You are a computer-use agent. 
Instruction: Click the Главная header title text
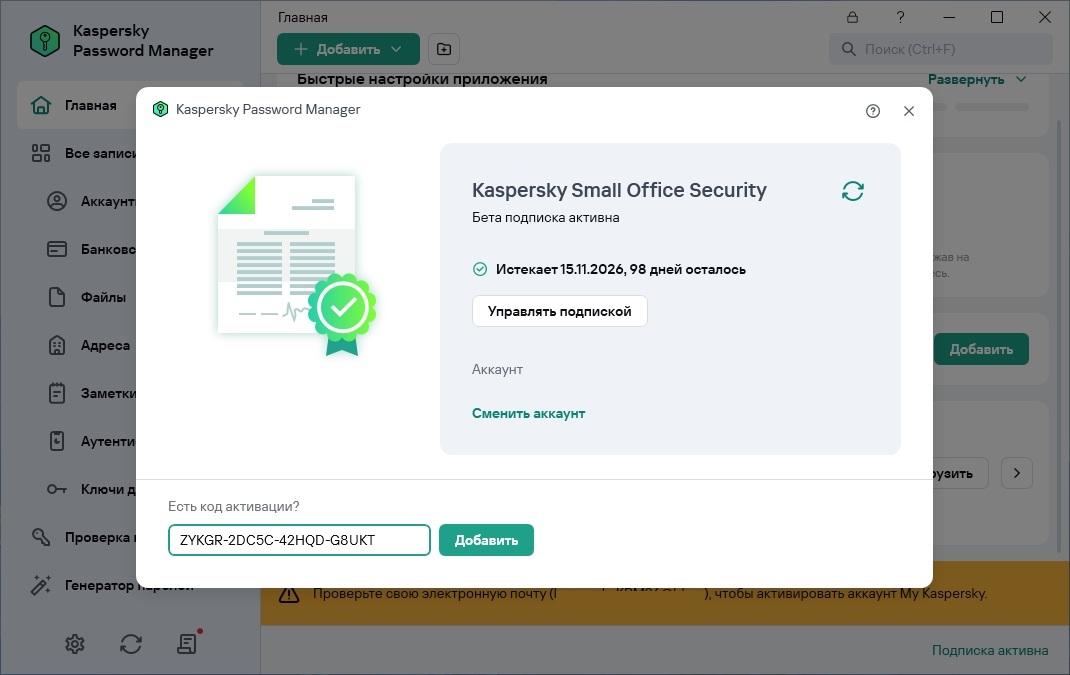coord(302,17)
